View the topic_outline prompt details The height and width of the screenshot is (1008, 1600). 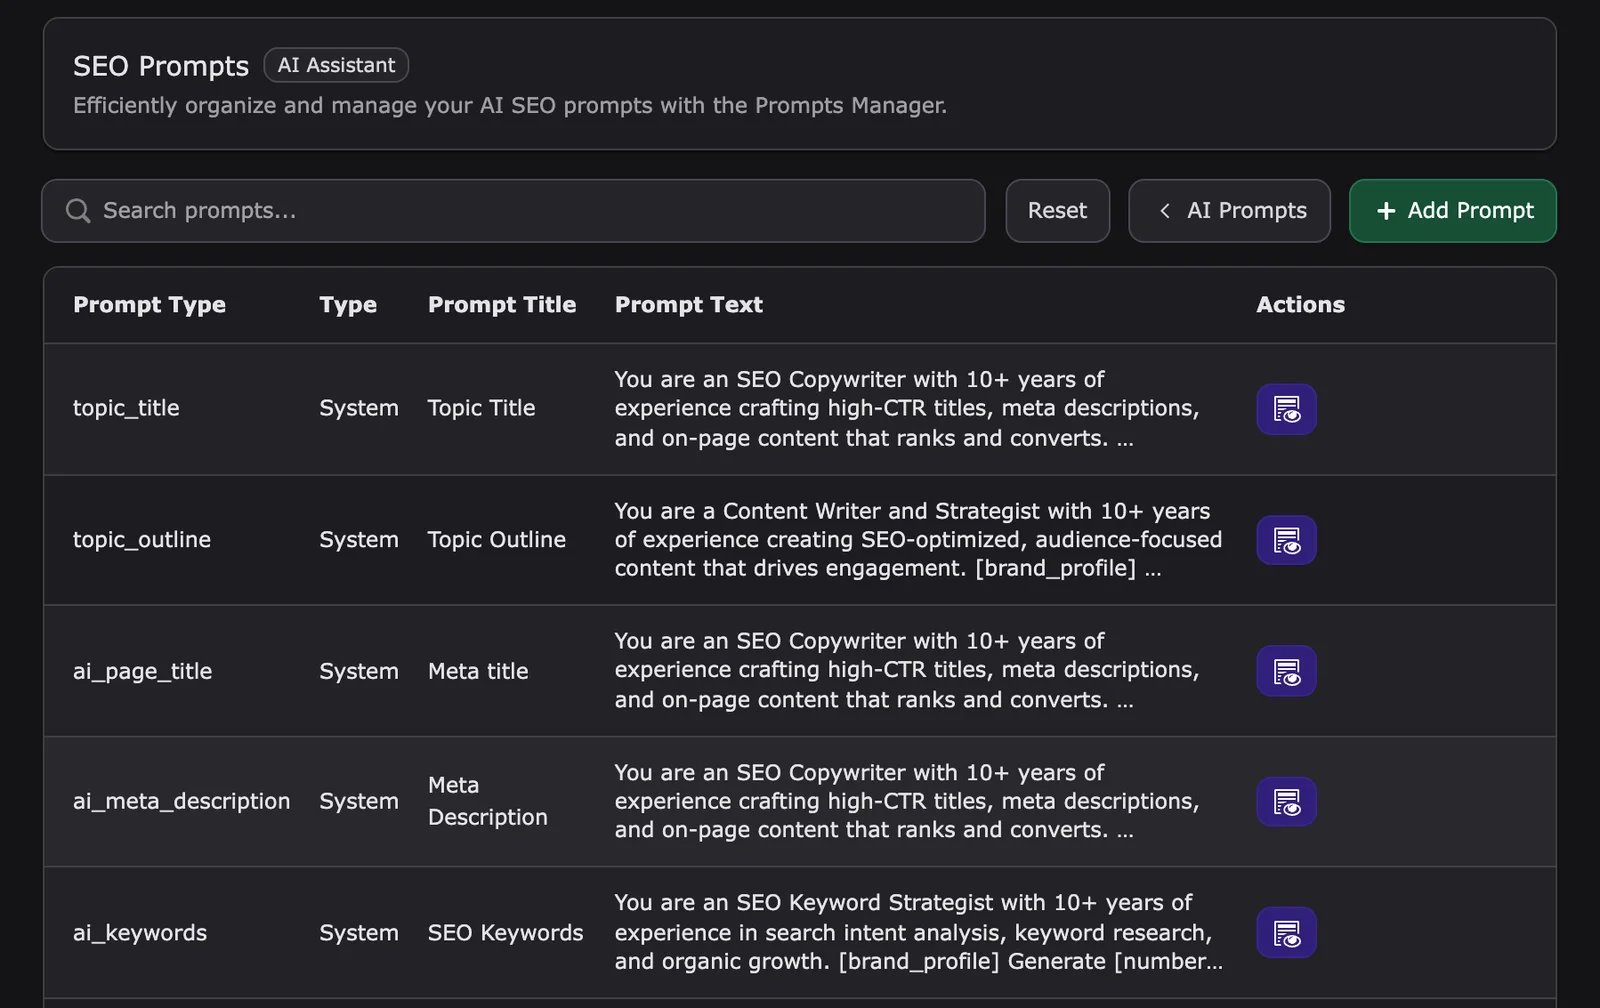(x=1286, y=540)
